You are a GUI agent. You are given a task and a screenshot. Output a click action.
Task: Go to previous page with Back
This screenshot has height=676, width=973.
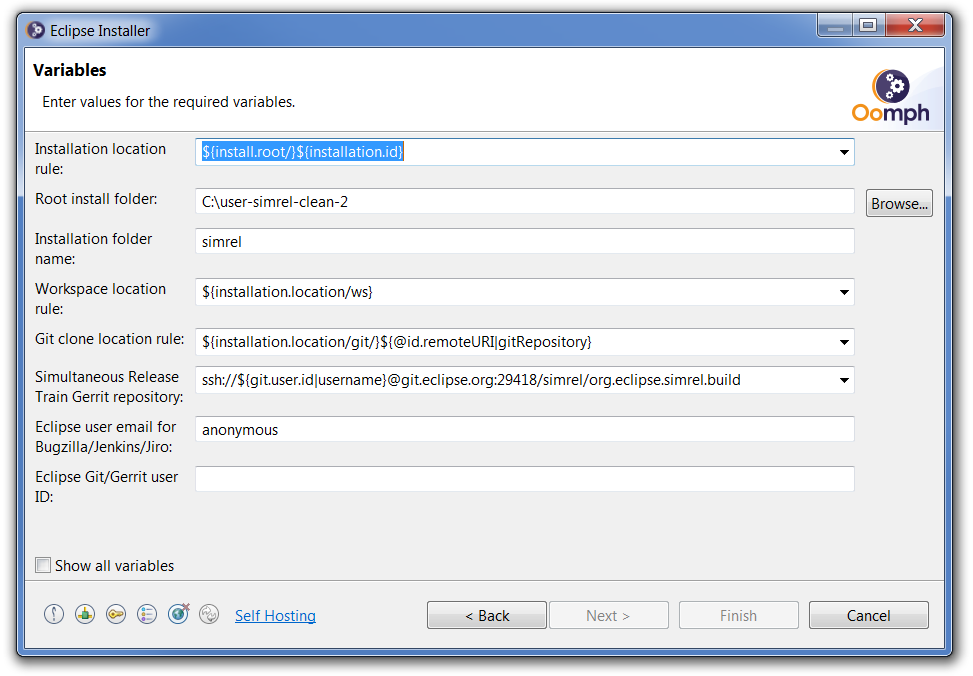coord(486,615)
